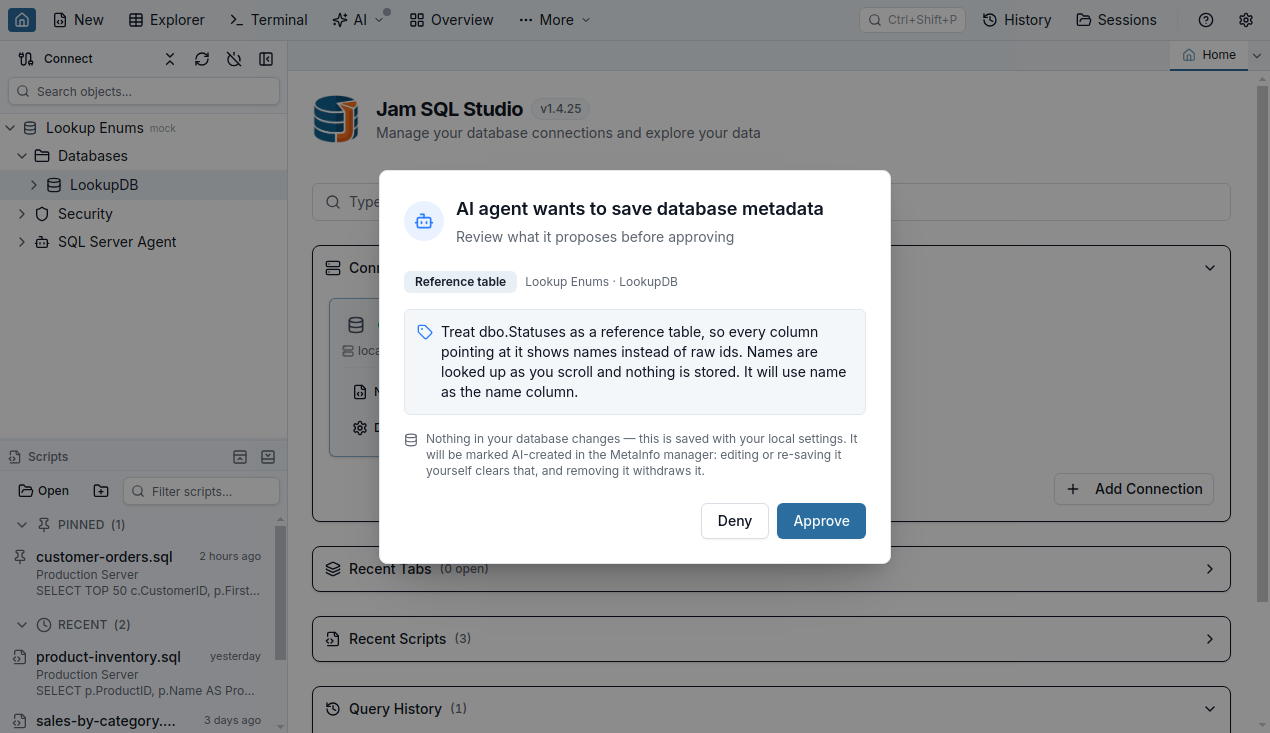Open Sessions

[x=1116, y=20]
